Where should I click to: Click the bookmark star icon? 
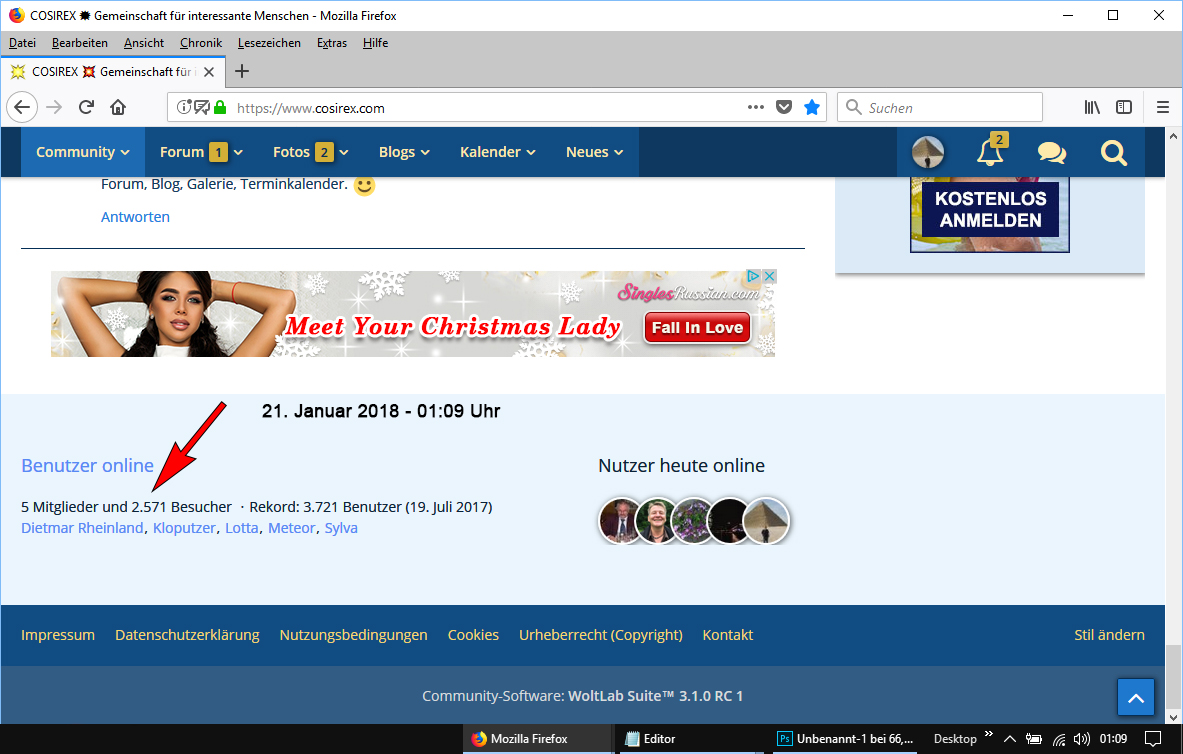pos(812,108)
